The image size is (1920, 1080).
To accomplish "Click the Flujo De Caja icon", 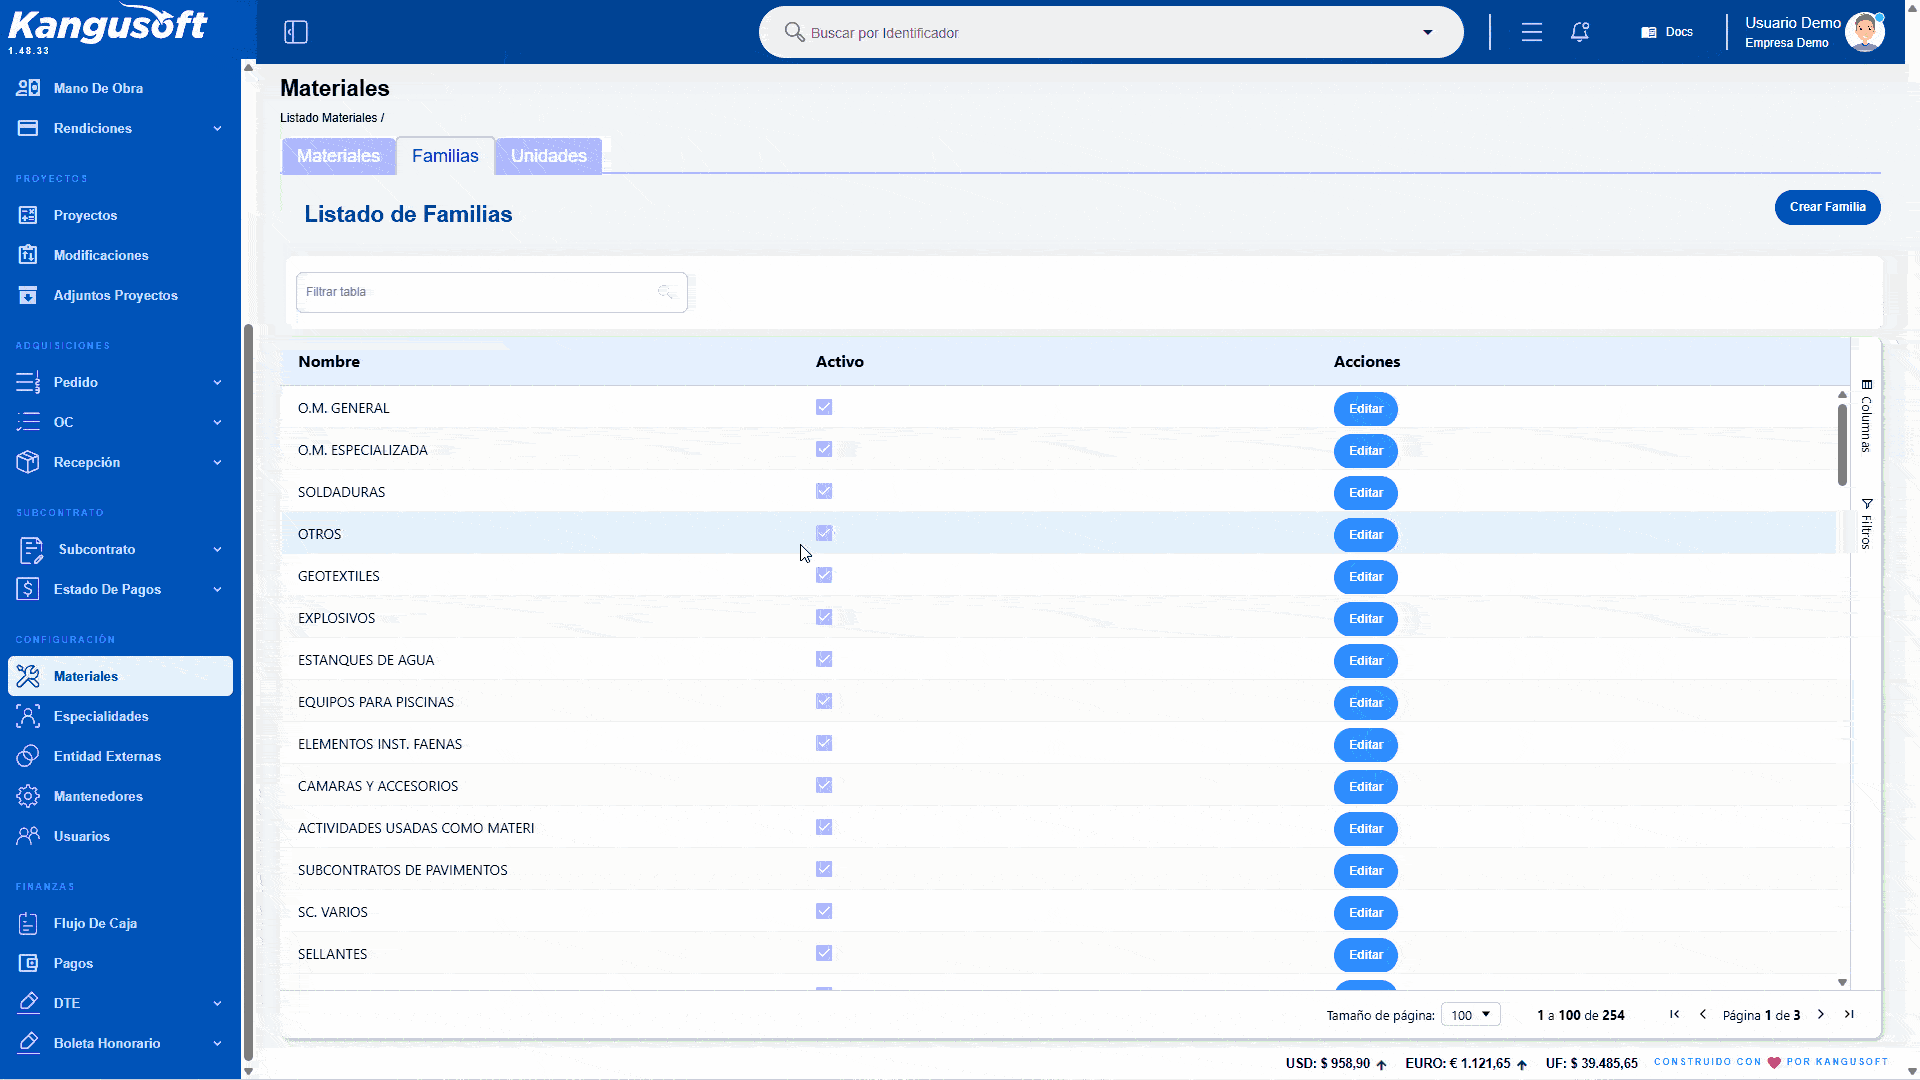I will (28, 923).
